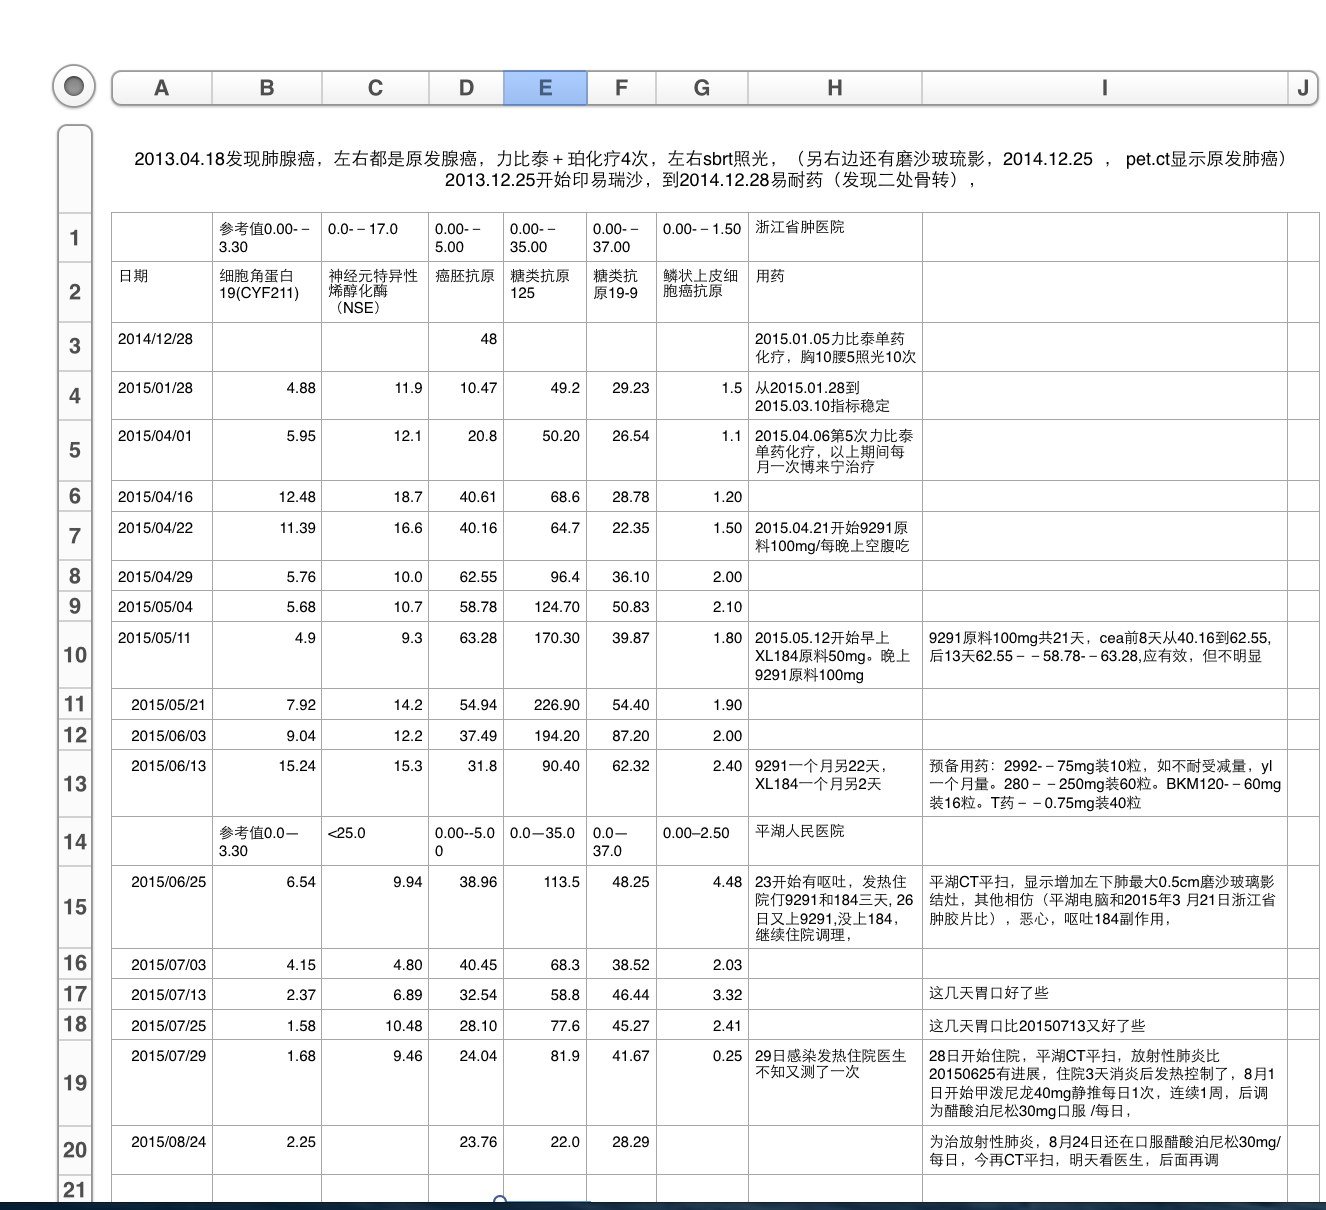Select column B header

click(x=267, y=88)
